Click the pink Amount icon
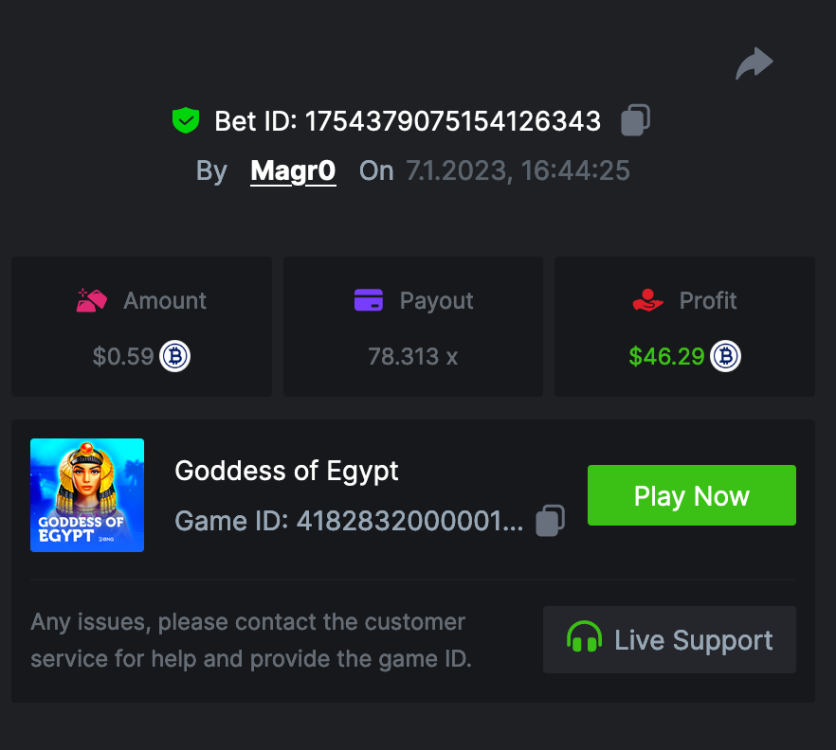 92,301
